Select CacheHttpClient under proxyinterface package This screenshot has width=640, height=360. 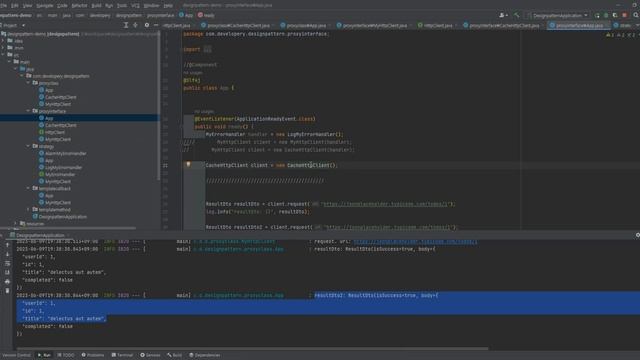[60, 125]
